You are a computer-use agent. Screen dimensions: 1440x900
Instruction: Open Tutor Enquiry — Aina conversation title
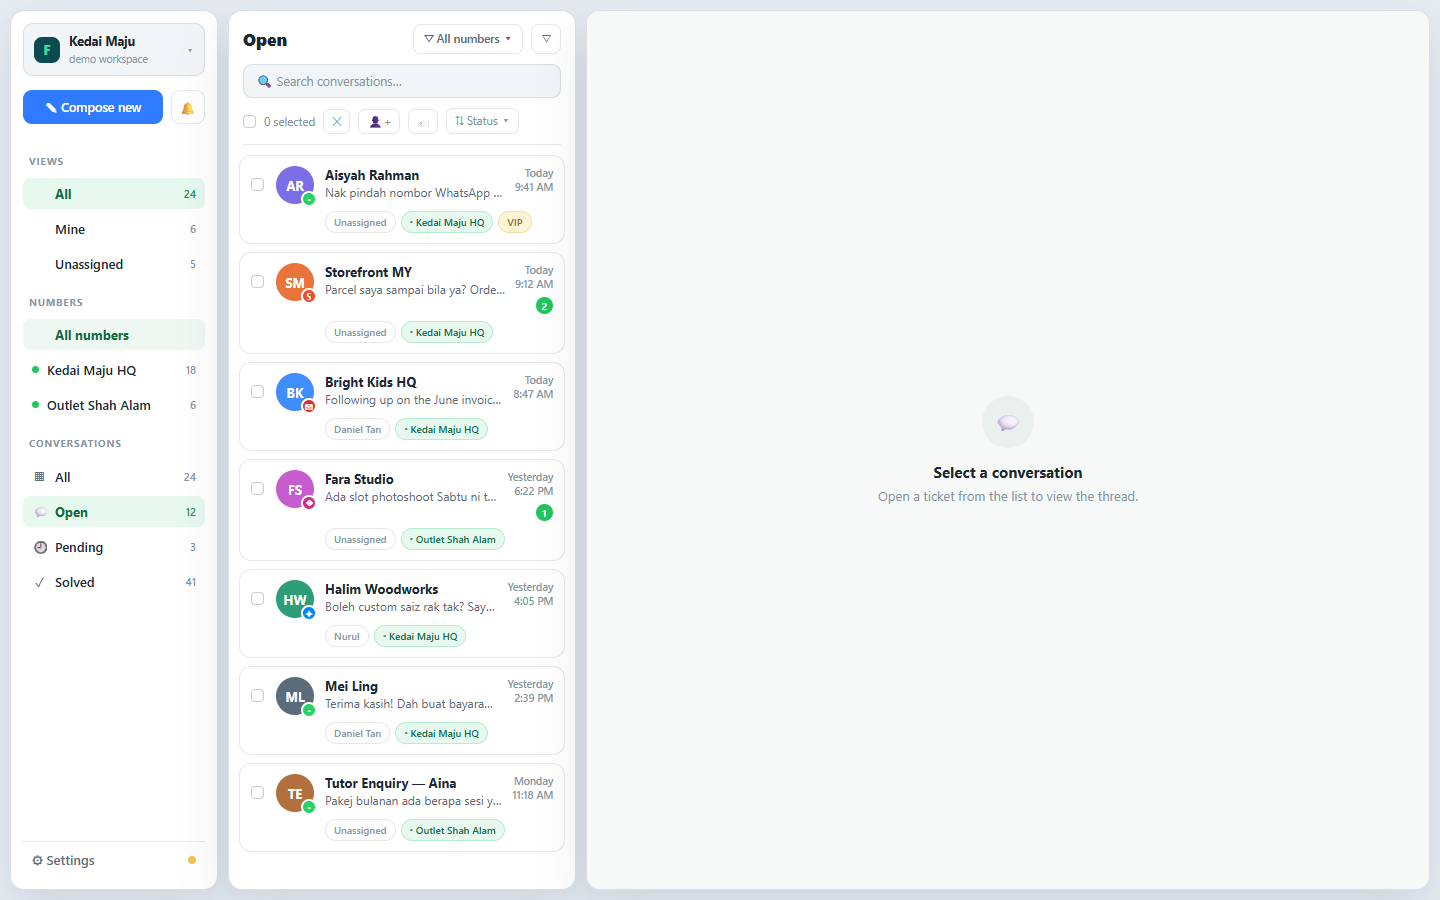(x=390, y=783)
